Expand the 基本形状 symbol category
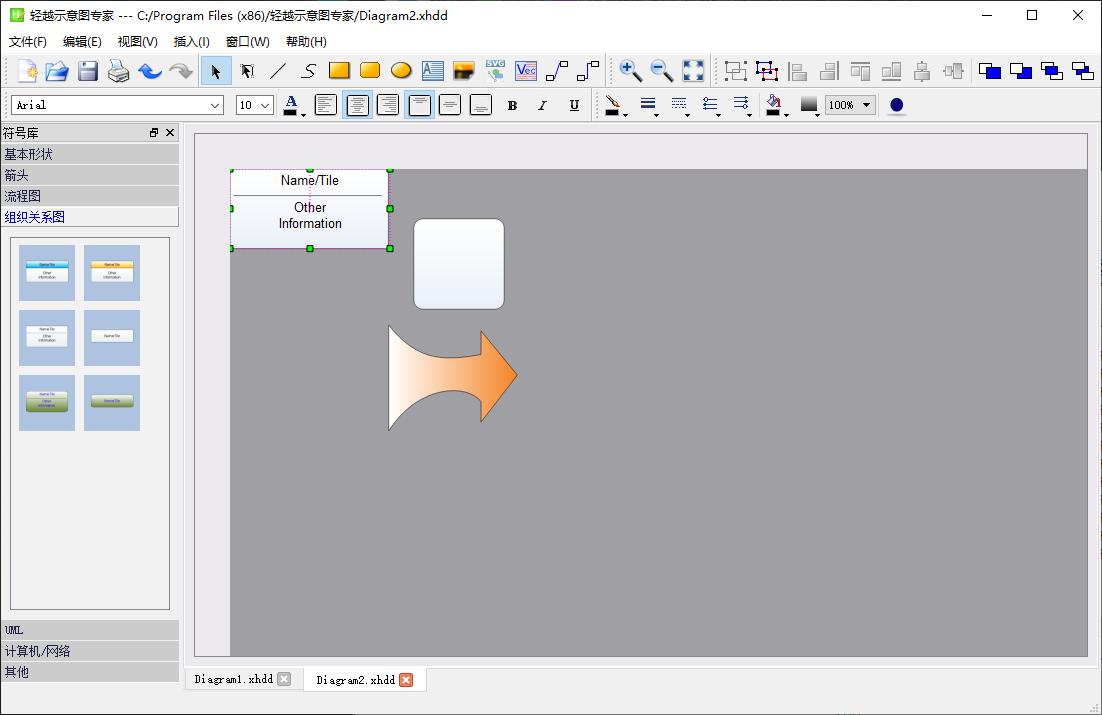The height and width of the screenshot is (715, 1102). [90, 154]
